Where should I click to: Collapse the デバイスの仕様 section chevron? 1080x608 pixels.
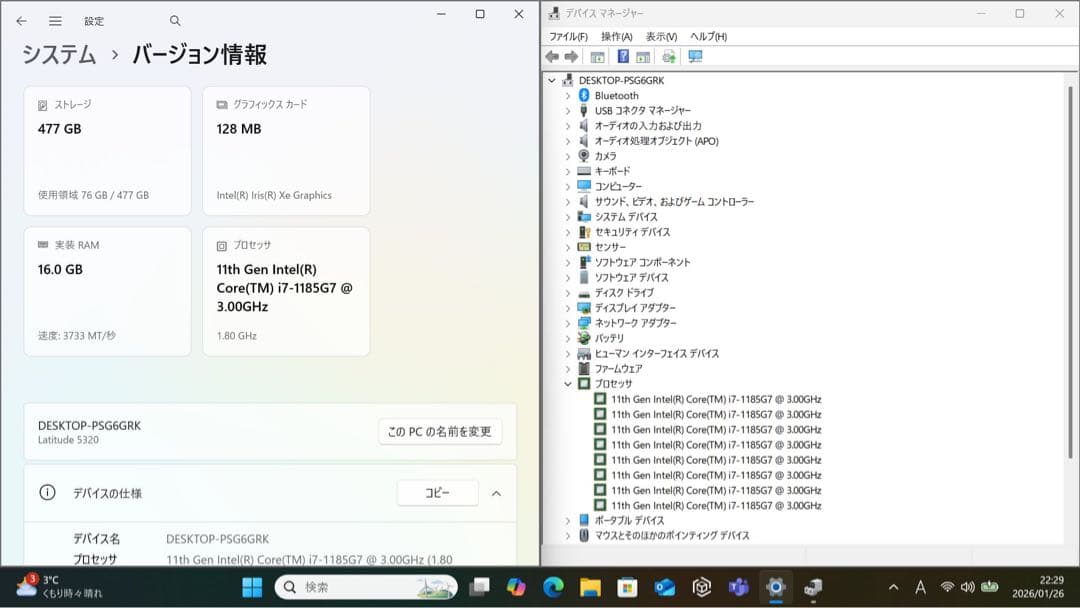(497, 492)
